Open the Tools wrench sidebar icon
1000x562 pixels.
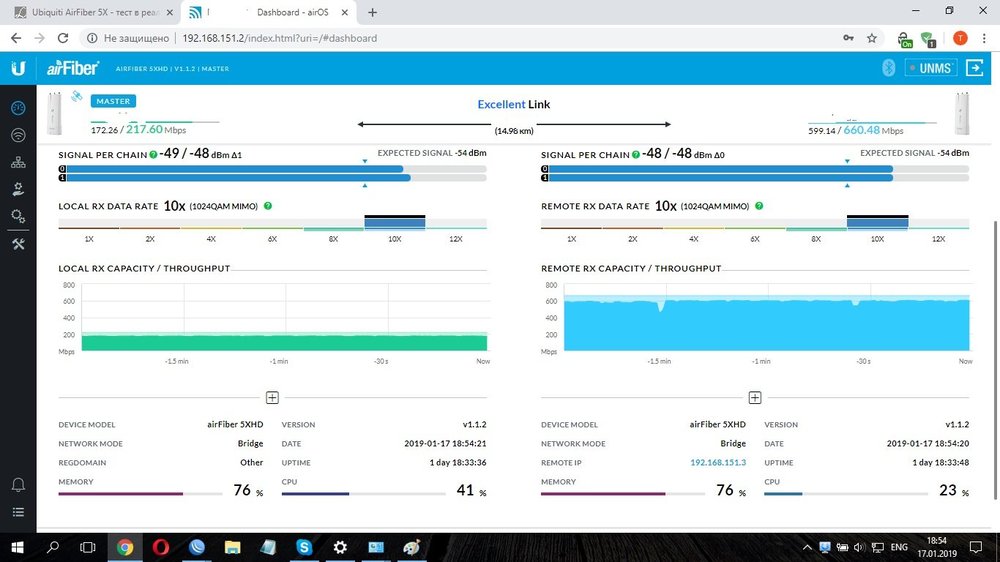coord(18,245)
